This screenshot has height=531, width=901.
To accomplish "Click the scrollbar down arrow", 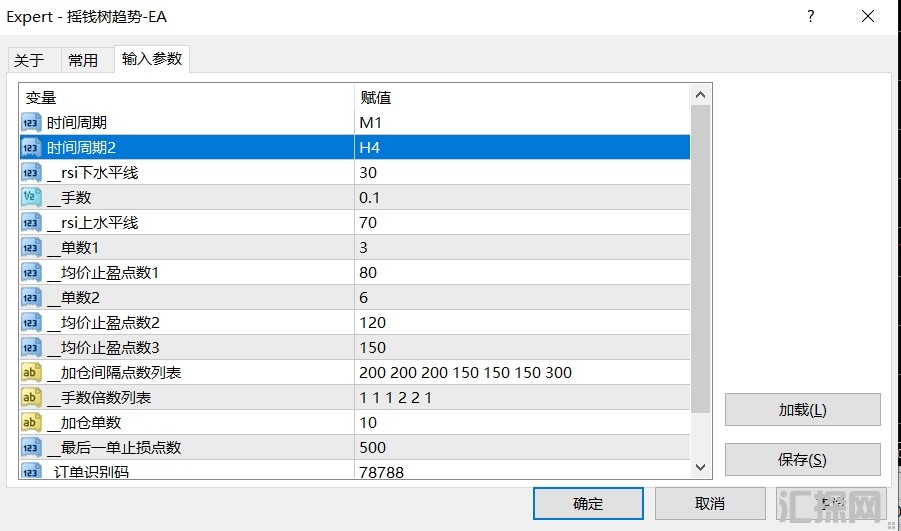I will [700, 466].
